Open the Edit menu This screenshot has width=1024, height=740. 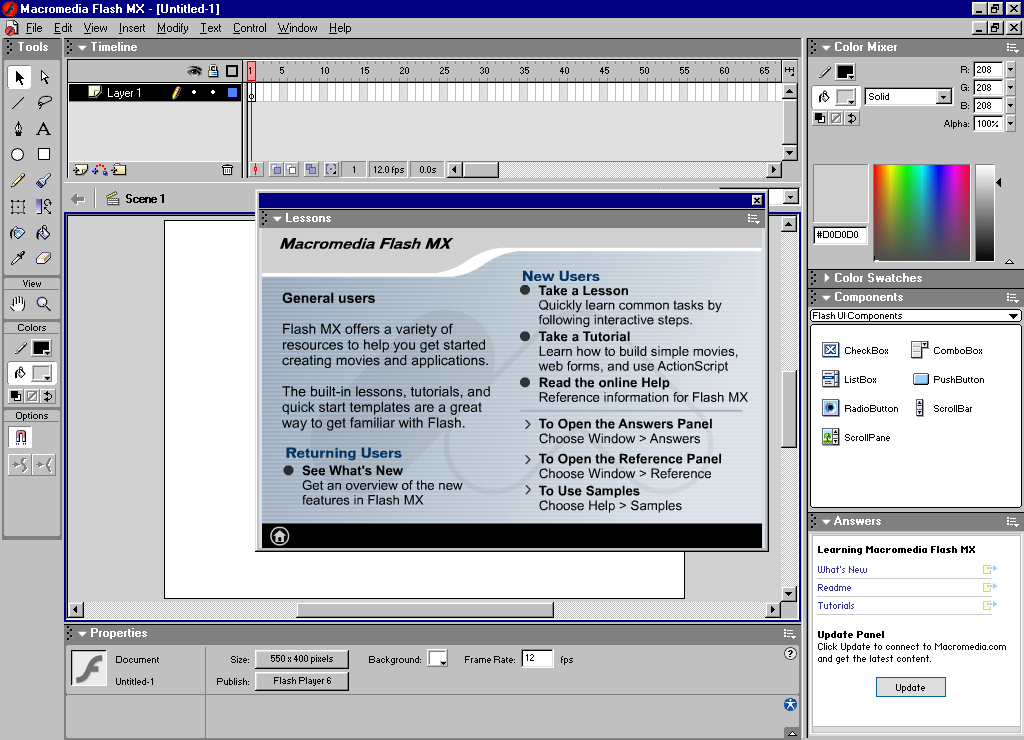(63, 28)
